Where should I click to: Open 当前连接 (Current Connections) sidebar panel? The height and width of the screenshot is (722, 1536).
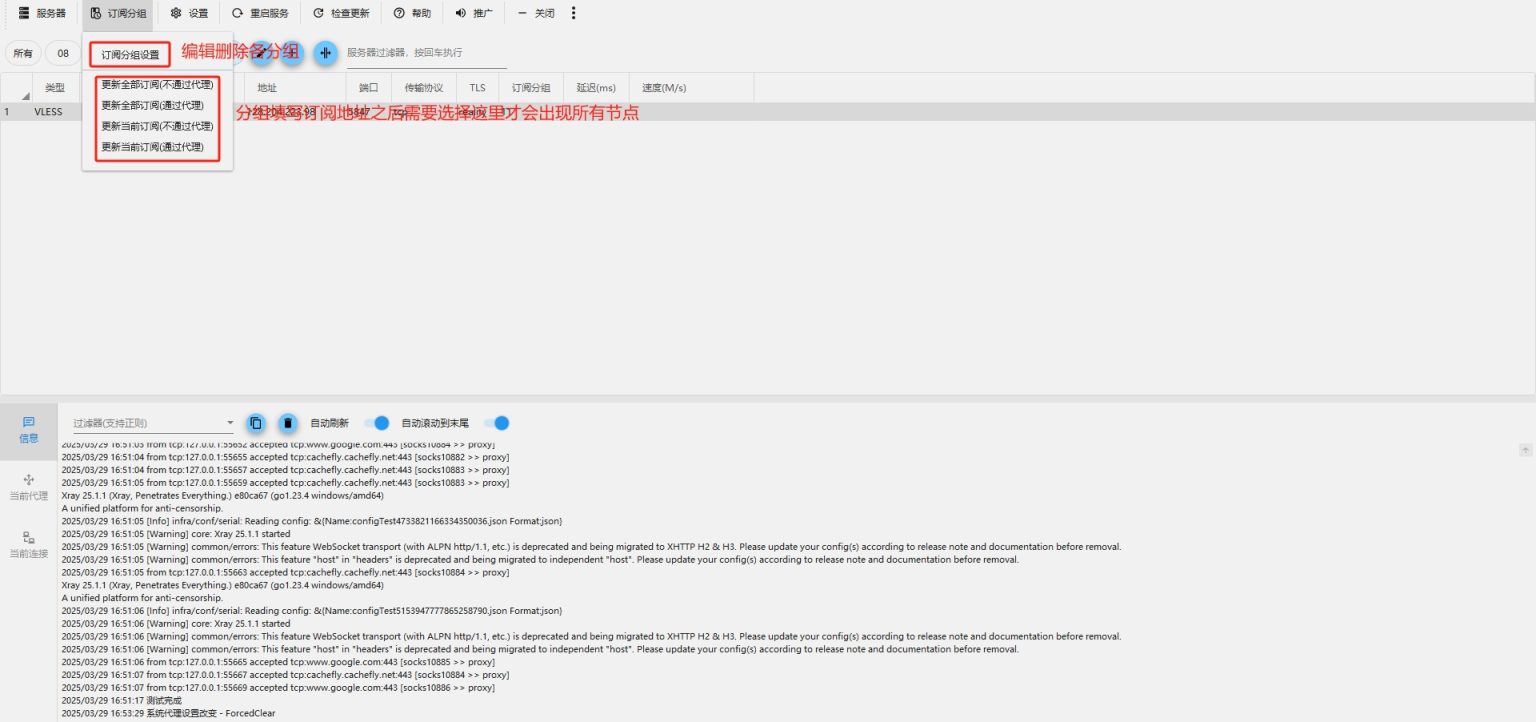click(x=29, y=544)
